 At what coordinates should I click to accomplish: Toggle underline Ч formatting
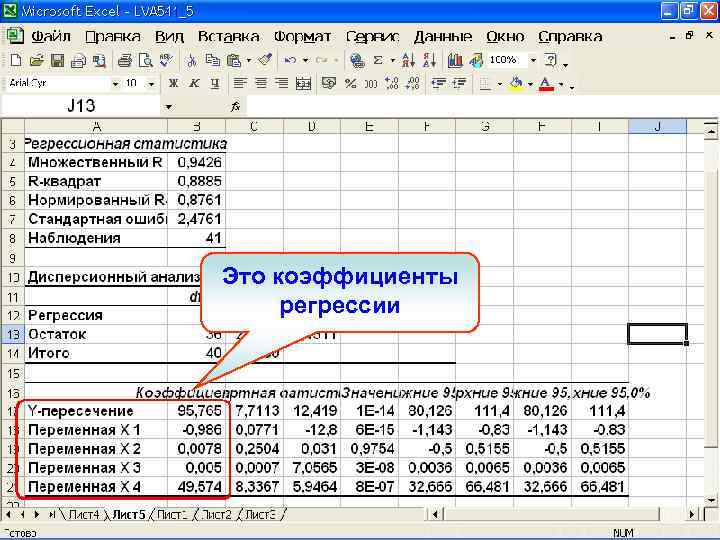coord(215,83)
